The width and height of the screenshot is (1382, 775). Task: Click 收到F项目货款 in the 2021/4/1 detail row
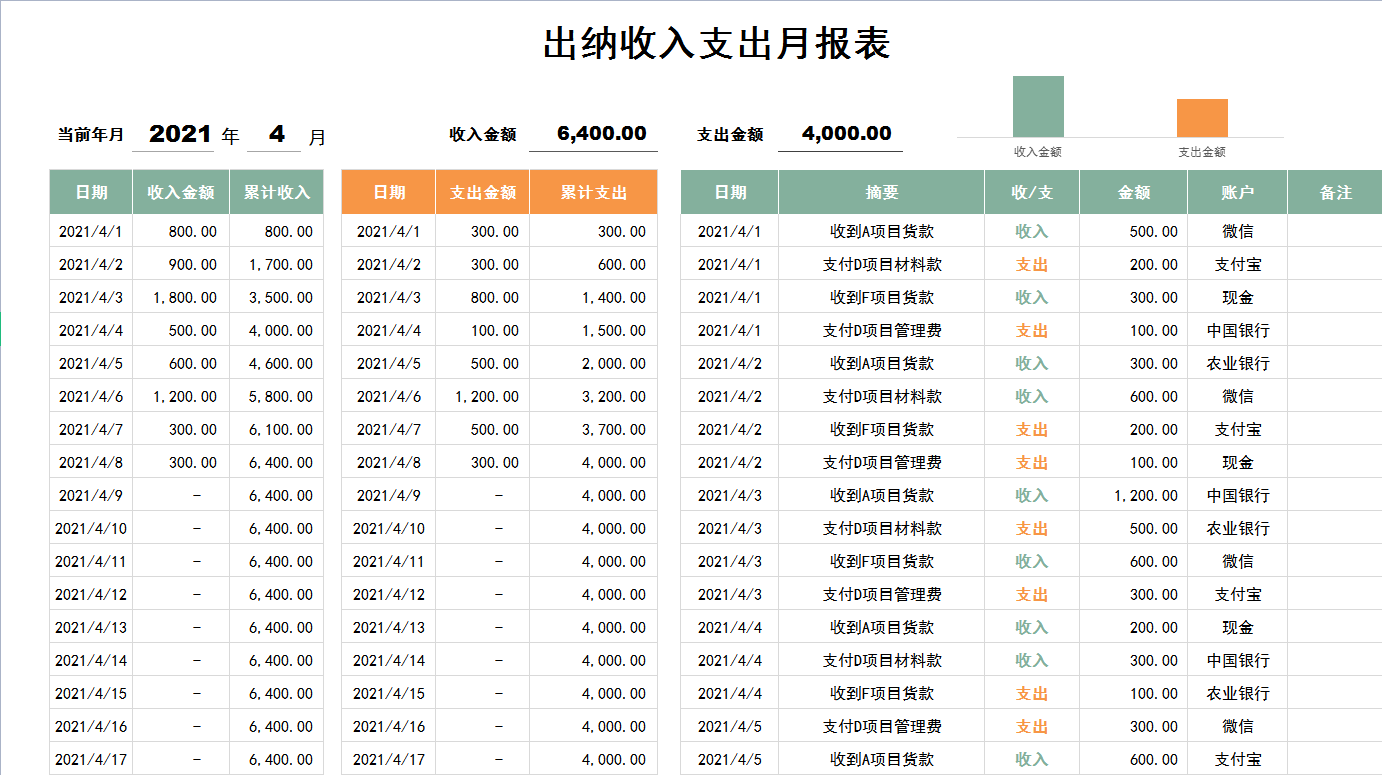coord(882,298)
